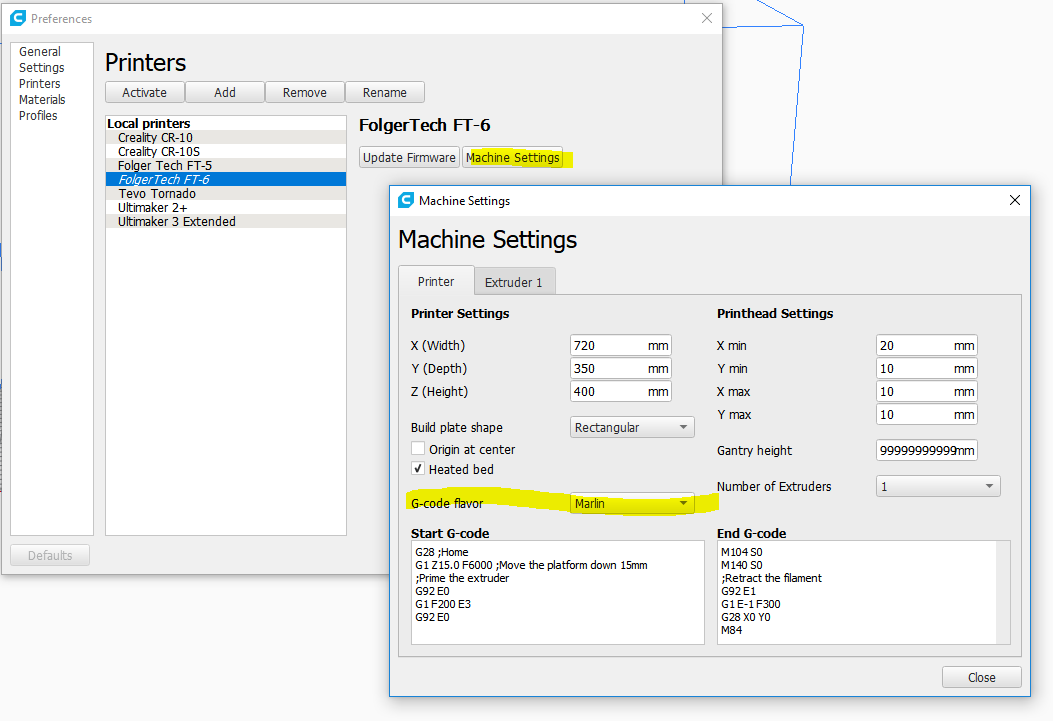Select Creality CR-10S in printers list

[159, 151]
